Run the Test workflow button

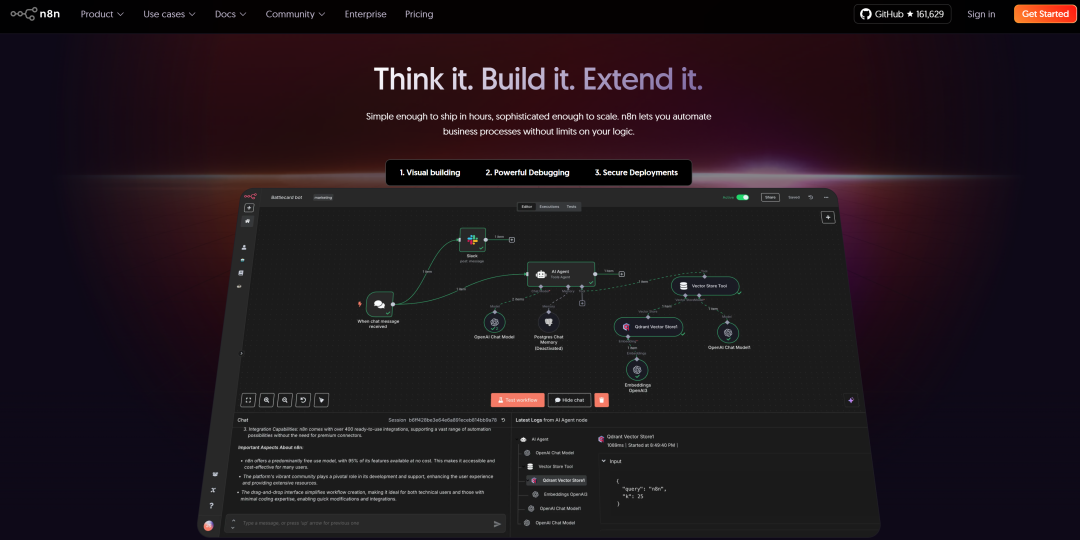[518, 400]
